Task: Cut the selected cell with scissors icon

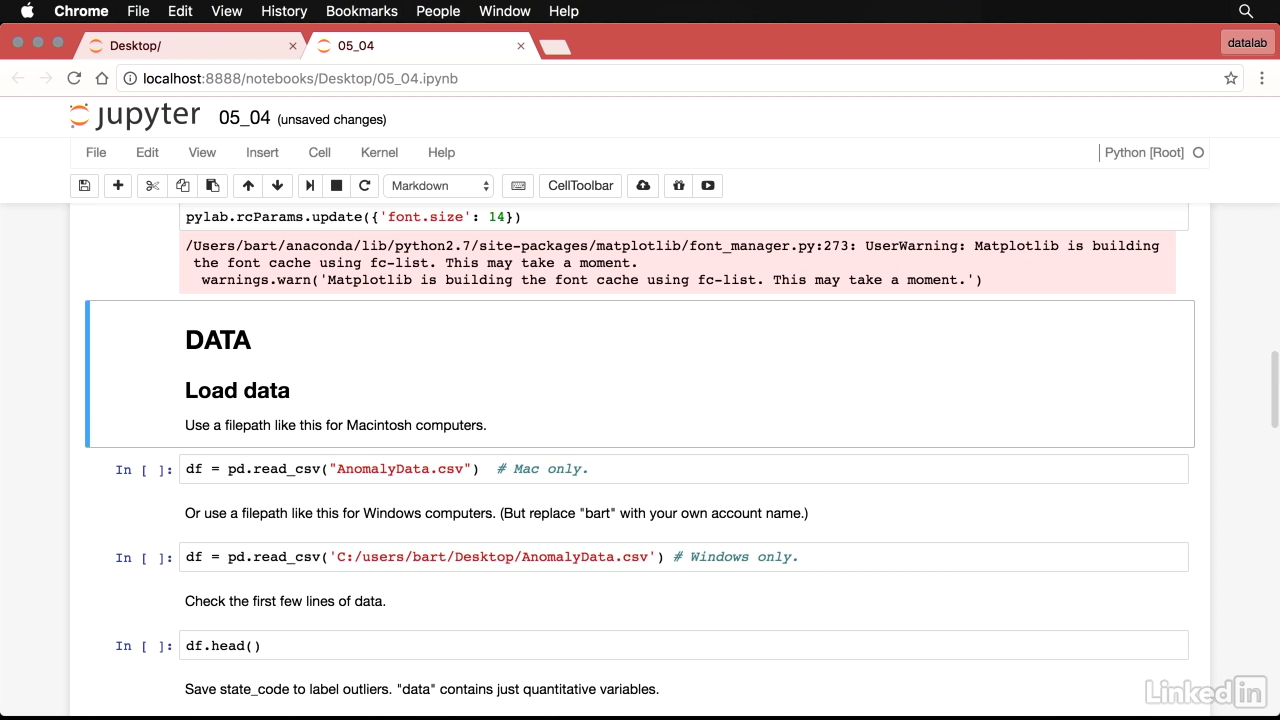Action: (x=152, y=186)
